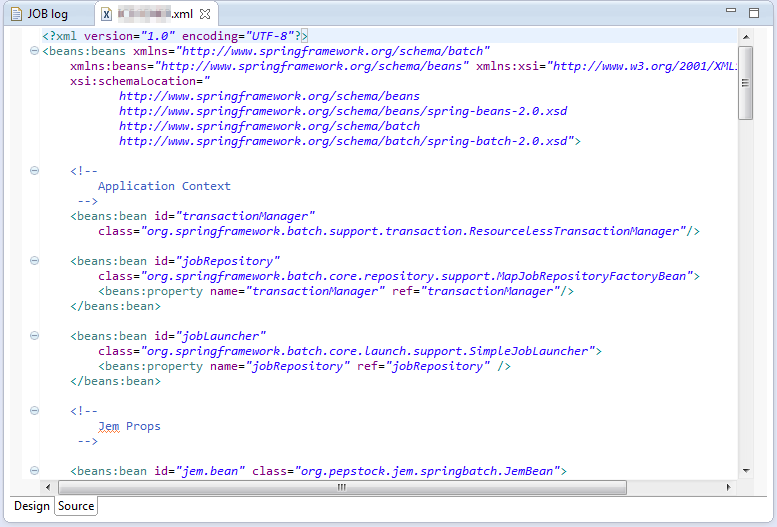
Task: Click the "transactionManager" bean id value
Action: (245, 216)
